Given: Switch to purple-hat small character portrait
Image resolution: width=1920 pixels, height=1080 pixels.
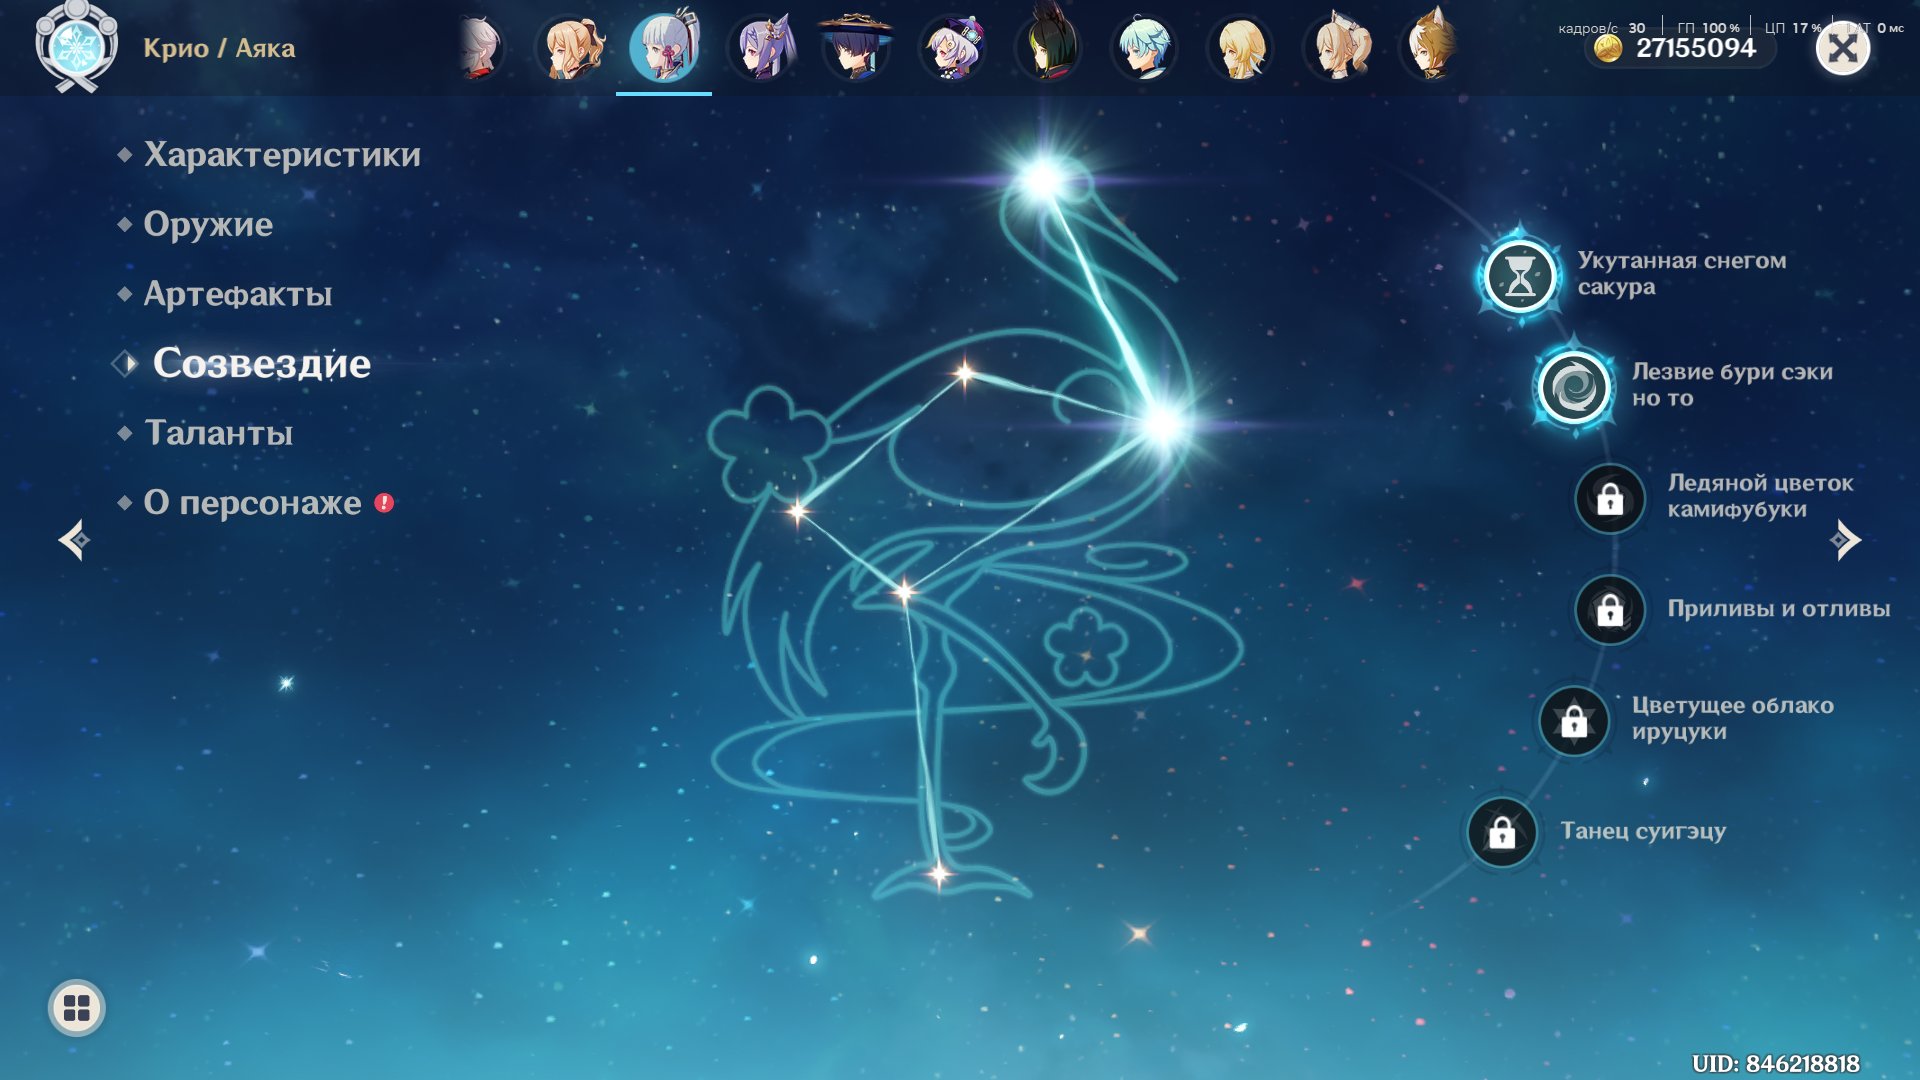Looking at the screenshot, I should tap(953, 47).
